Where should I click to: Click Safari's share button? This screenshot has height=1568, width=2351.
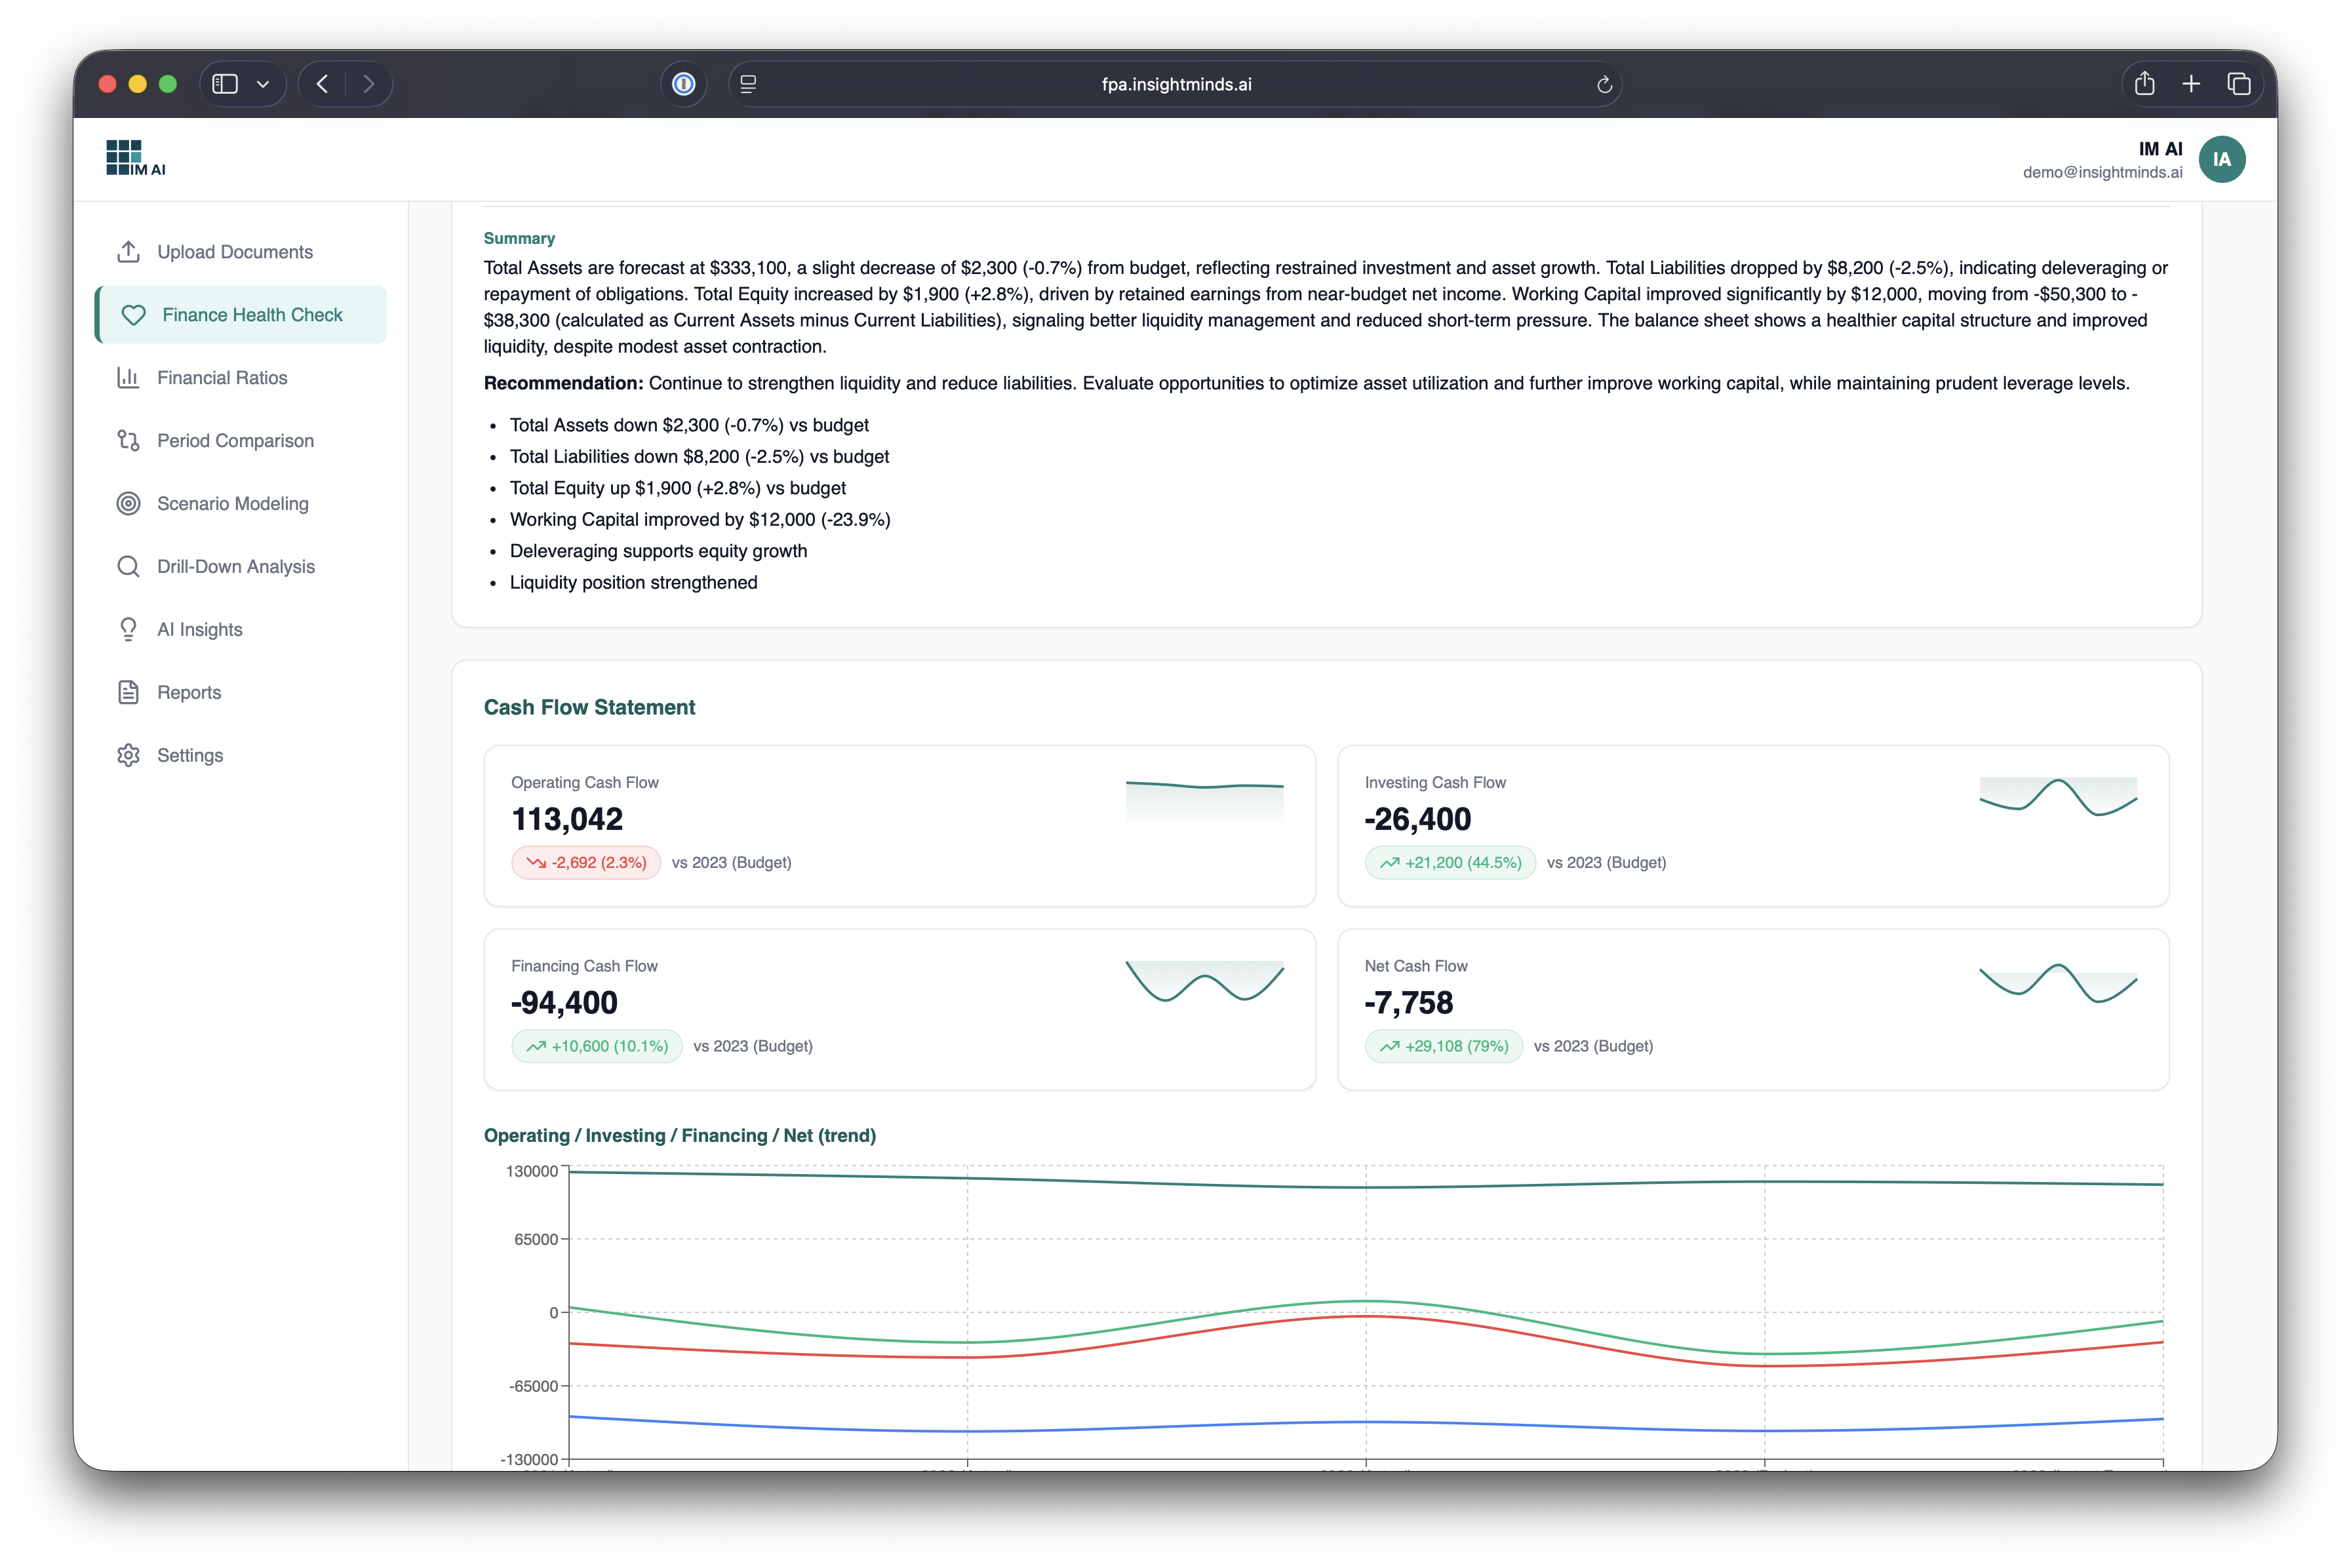tap(2144, 84)
